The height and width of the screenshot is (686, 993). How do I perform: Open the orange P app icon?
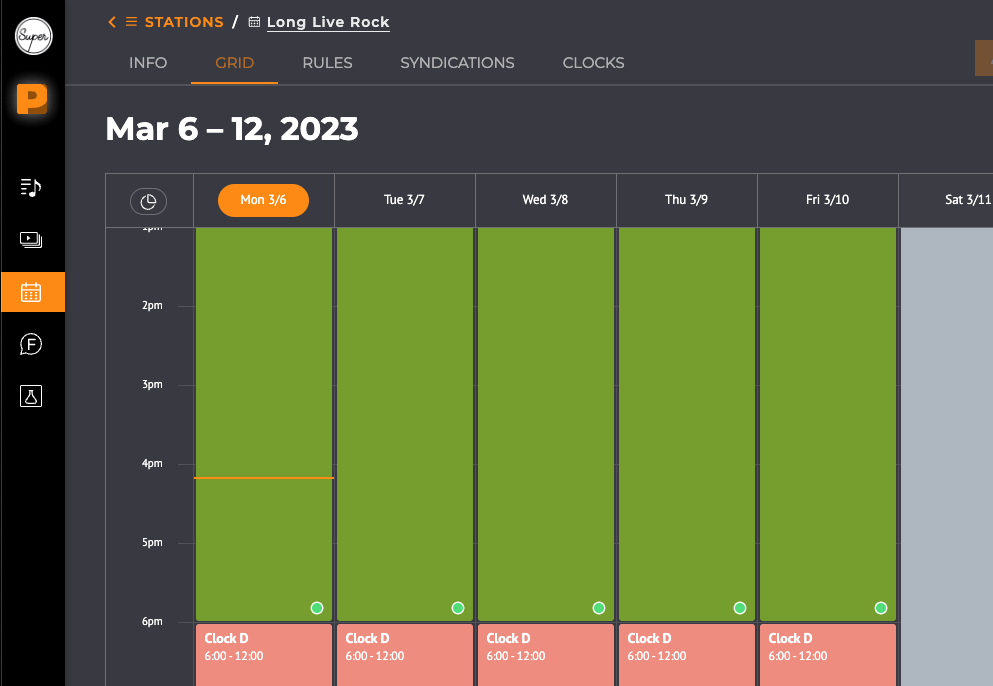(x=32, y=99)
